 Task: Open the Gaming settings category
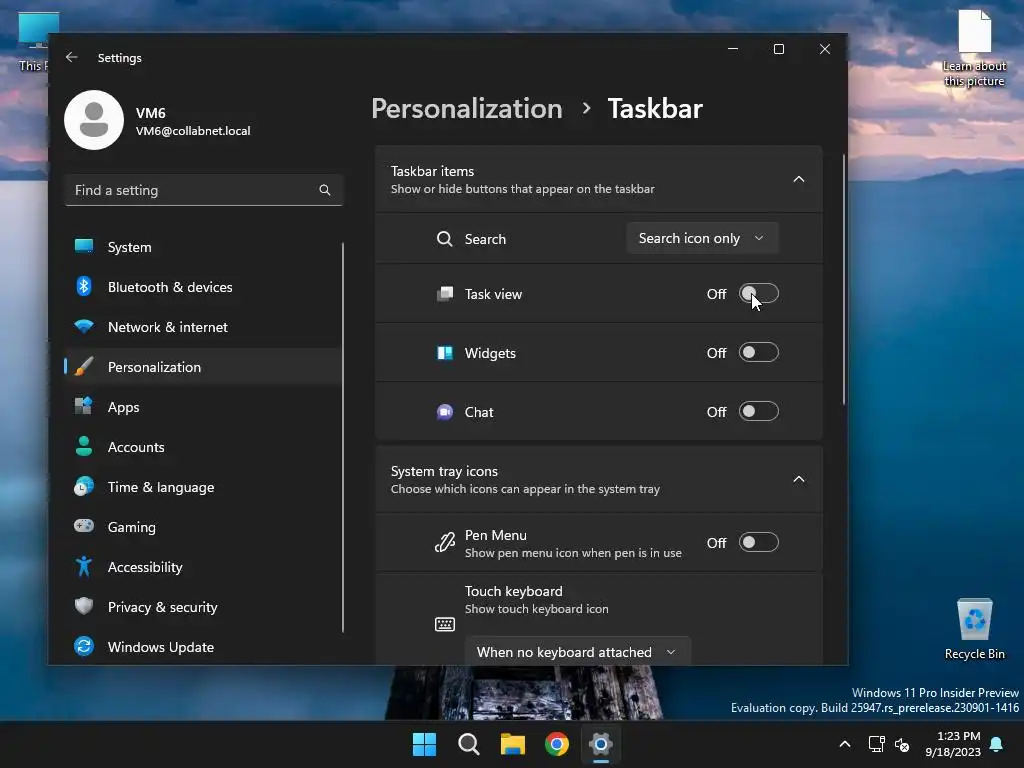(x=203, y=527)
